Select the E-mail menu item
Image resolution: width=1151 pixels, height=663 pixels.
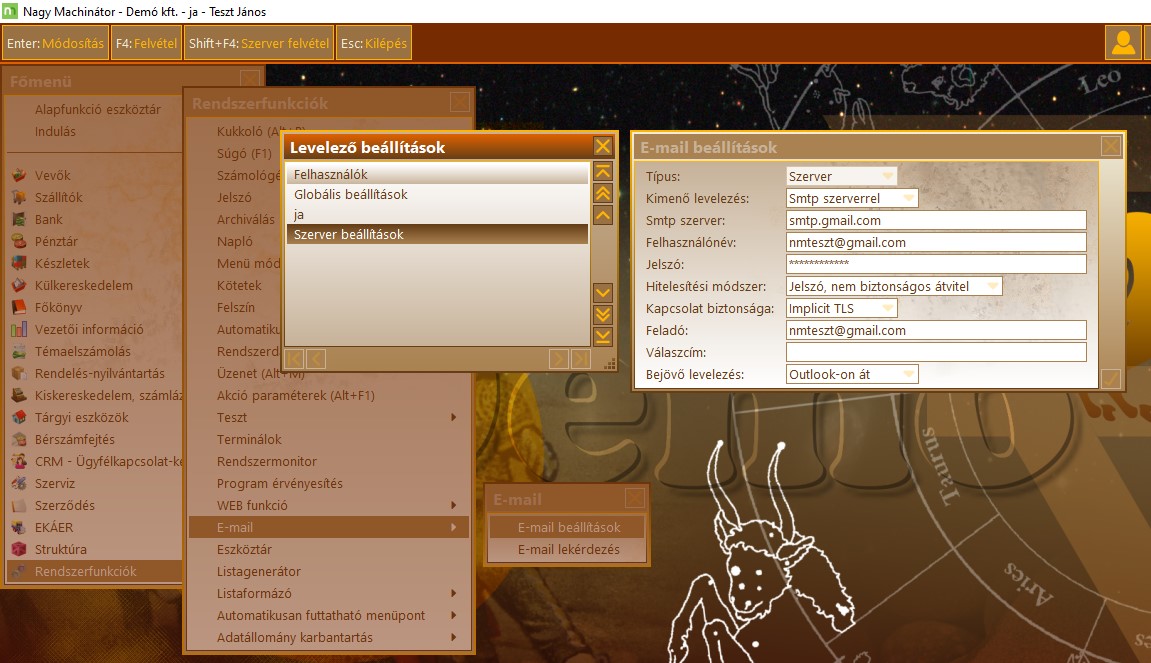[328, 528]
